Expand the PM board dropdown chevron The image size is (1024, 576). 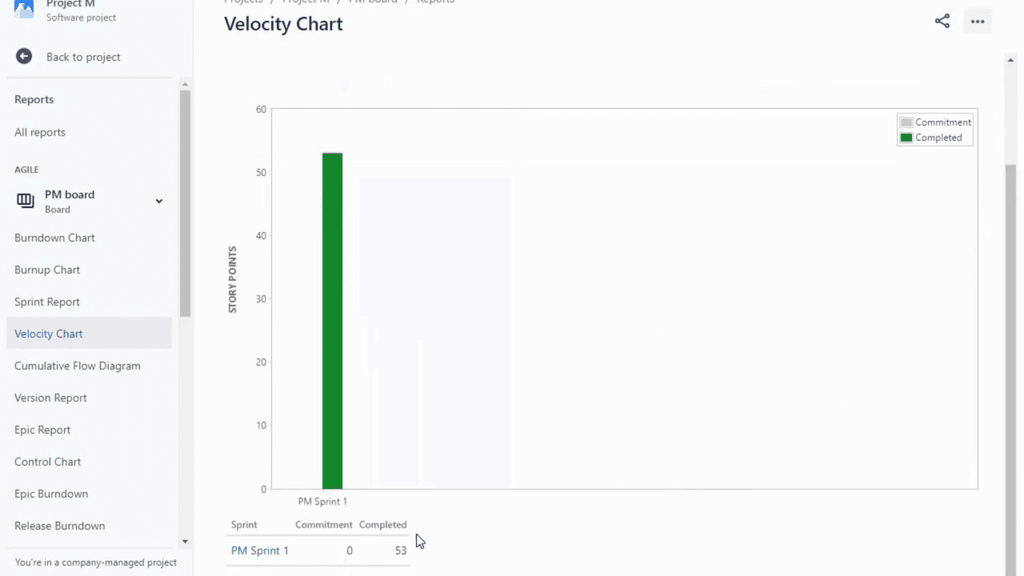[x=158, y=200]
